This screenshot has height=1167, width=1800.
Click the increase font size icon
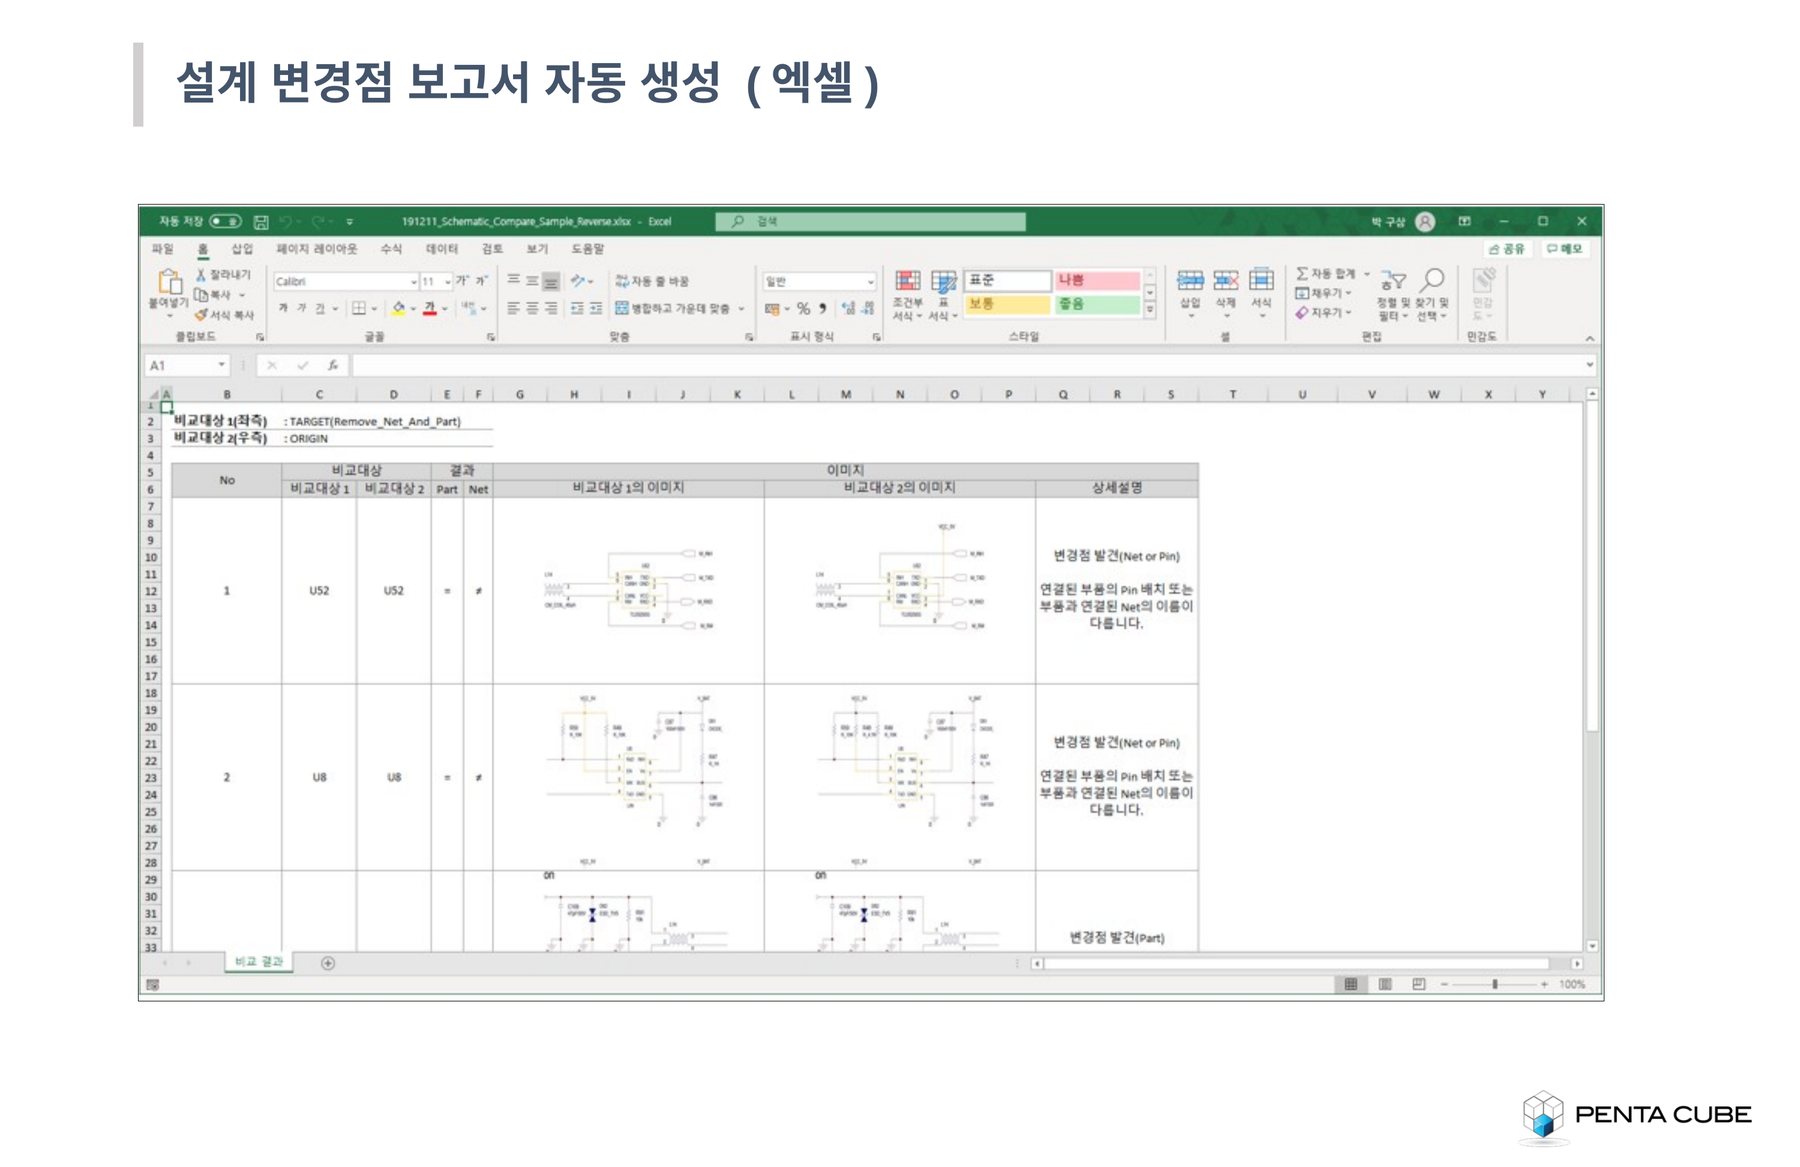point(463,281)
